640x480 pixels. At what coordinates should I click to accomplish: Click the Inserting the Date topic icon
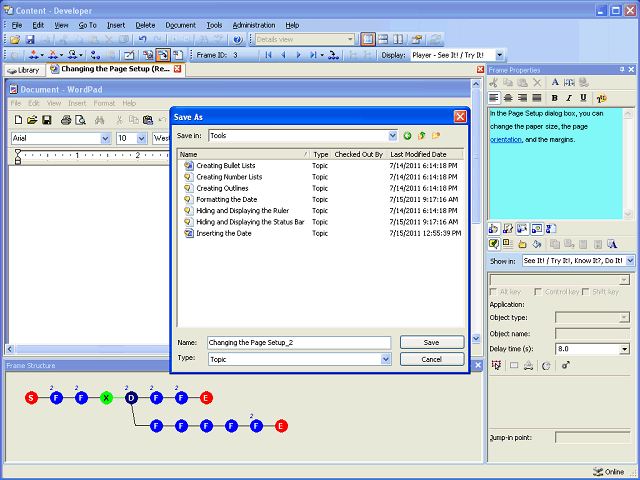tap(189, 233)
